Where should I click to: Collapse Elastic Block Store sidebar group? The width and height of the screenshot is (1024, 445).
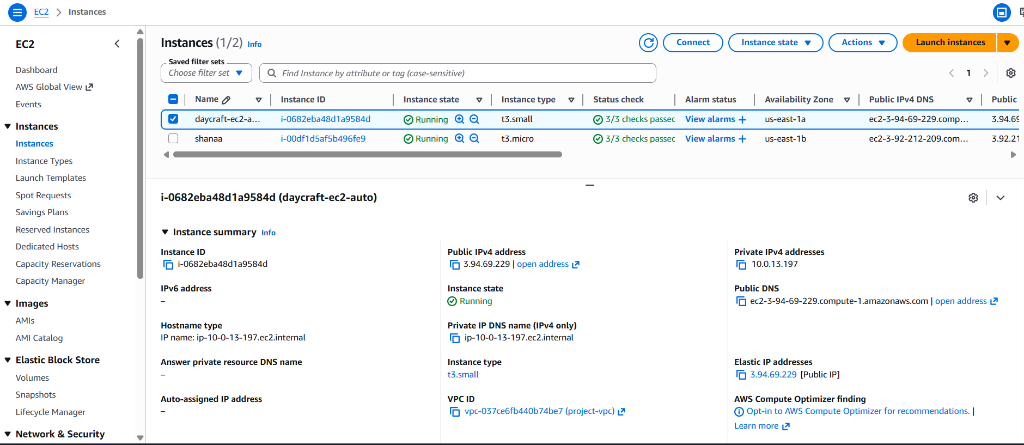8,360
